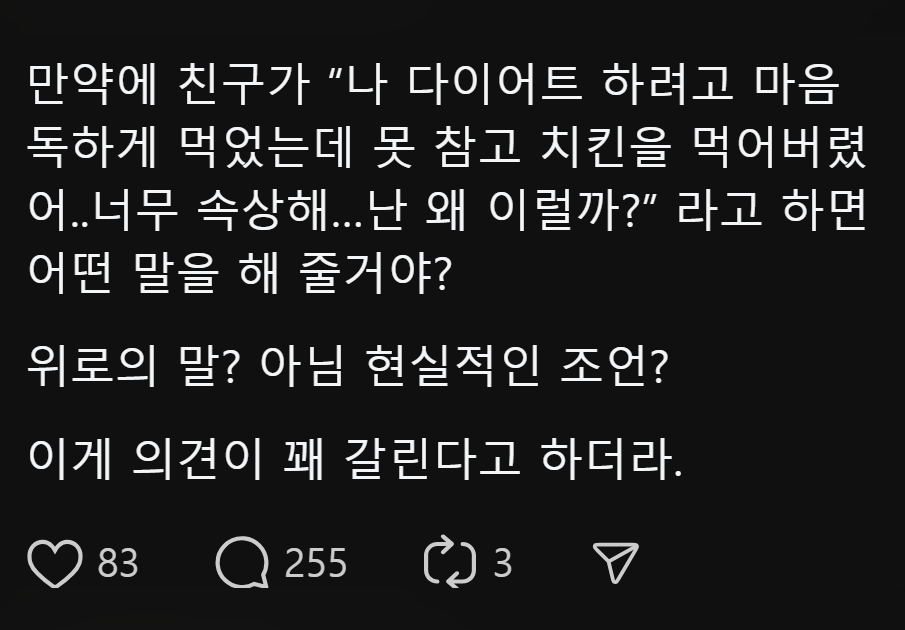
Task: Open the 255 replies count
Action: pyautogui.click(x=316, y=563)
